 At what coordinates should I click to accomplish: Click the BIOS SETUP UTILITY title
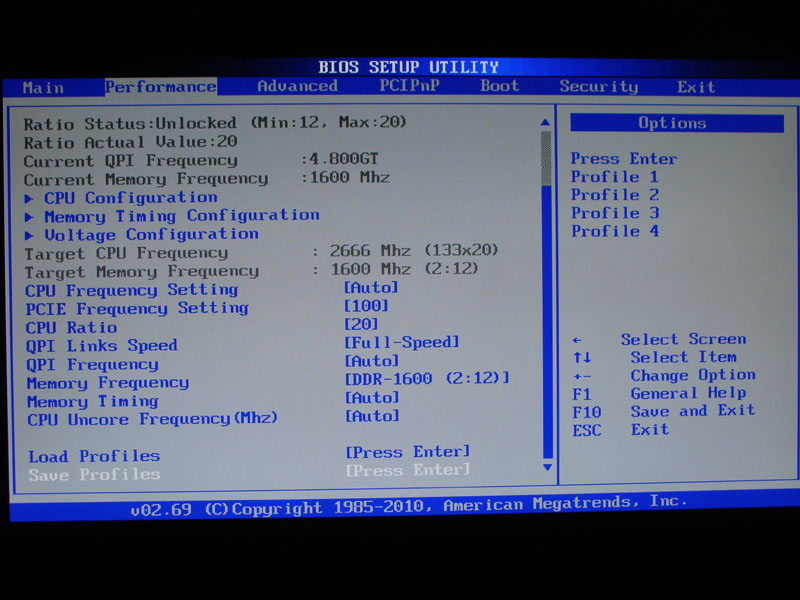point(408,67)
